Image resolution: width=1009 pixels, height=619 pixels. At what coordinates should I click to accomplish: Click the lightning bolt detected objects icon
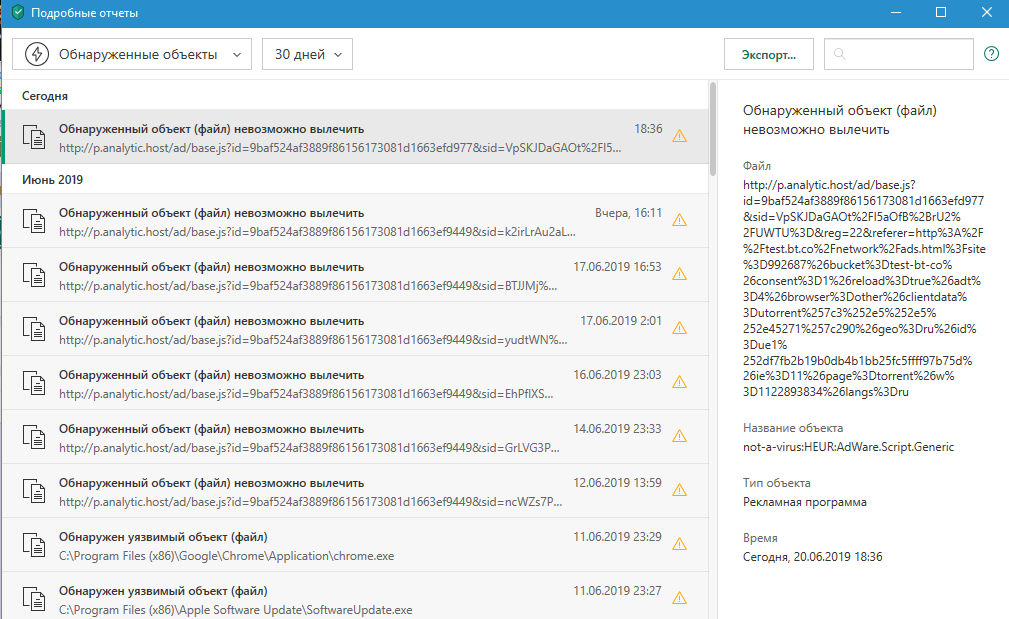[x=37, y=54]
